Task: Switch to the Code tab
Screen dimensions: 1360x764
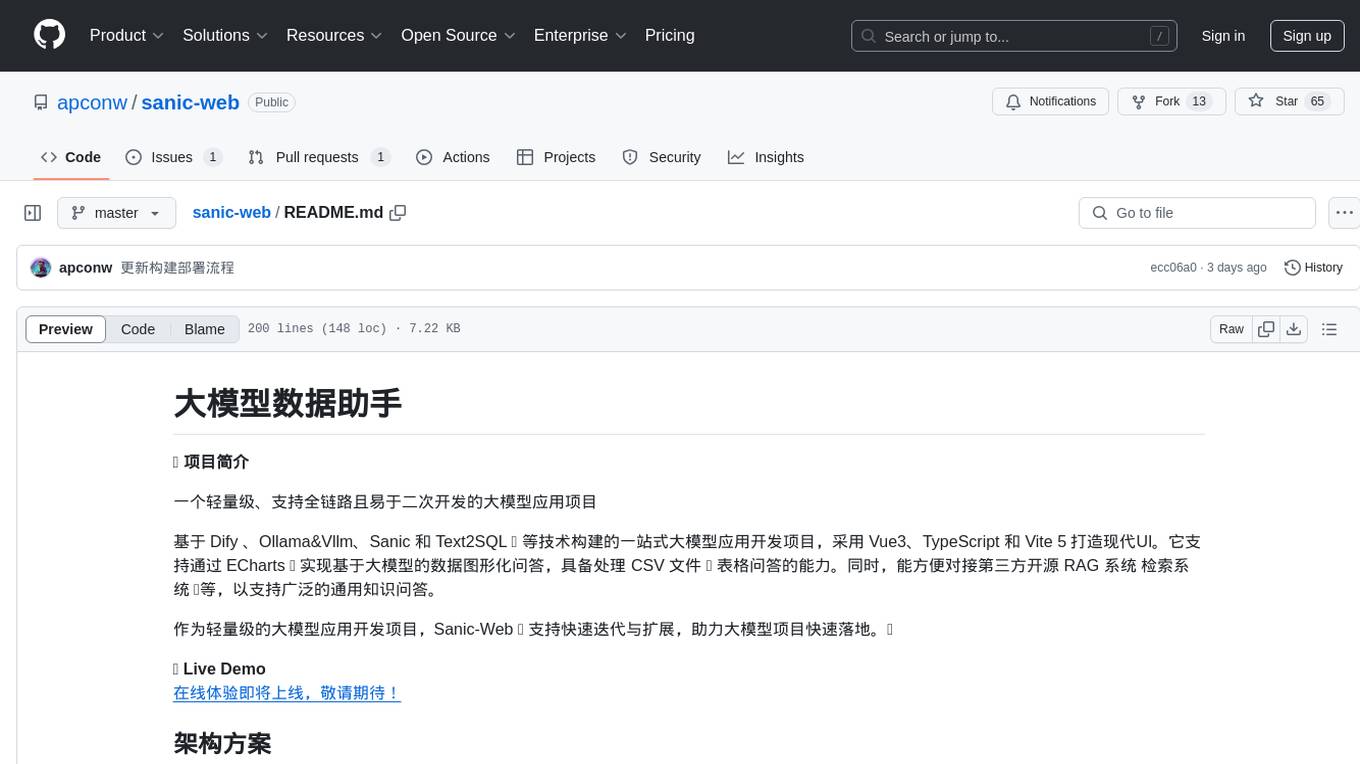Action: pyautogui.click(x=71, y=157)
